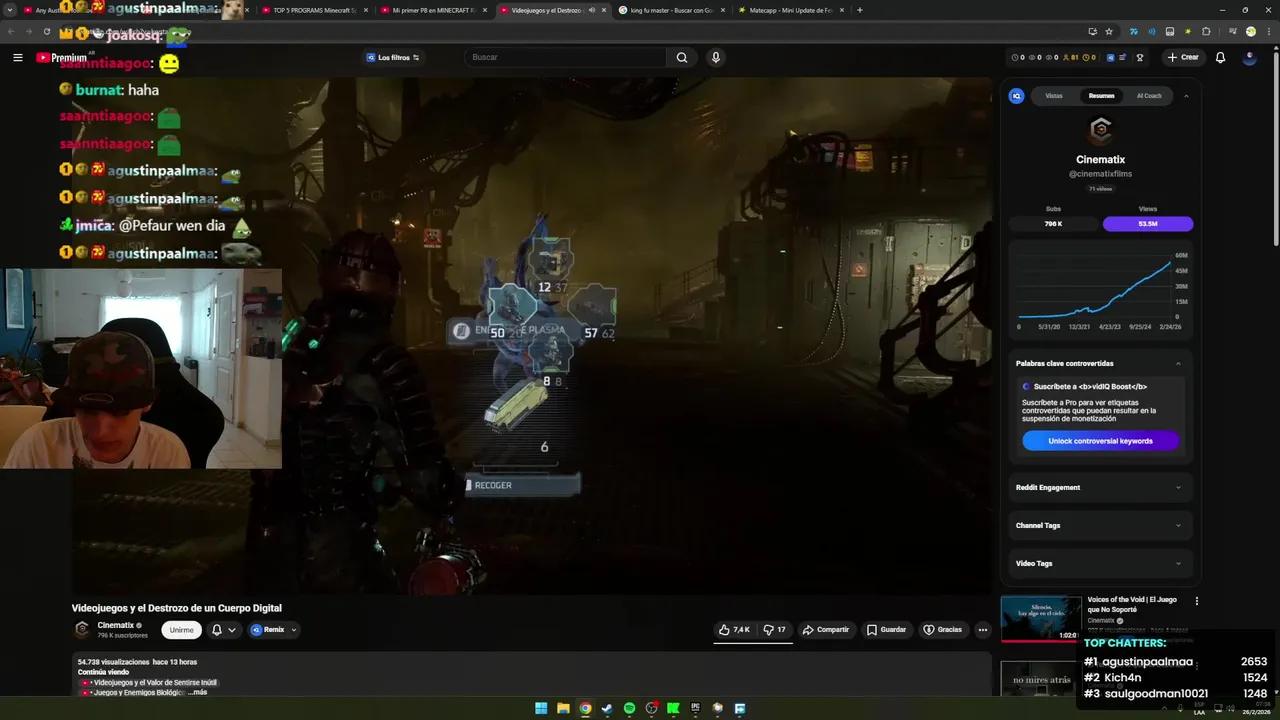Collapse Palabras clave controvertidas section
The height and width of the screenshot is (720, 1280).
1178,363
